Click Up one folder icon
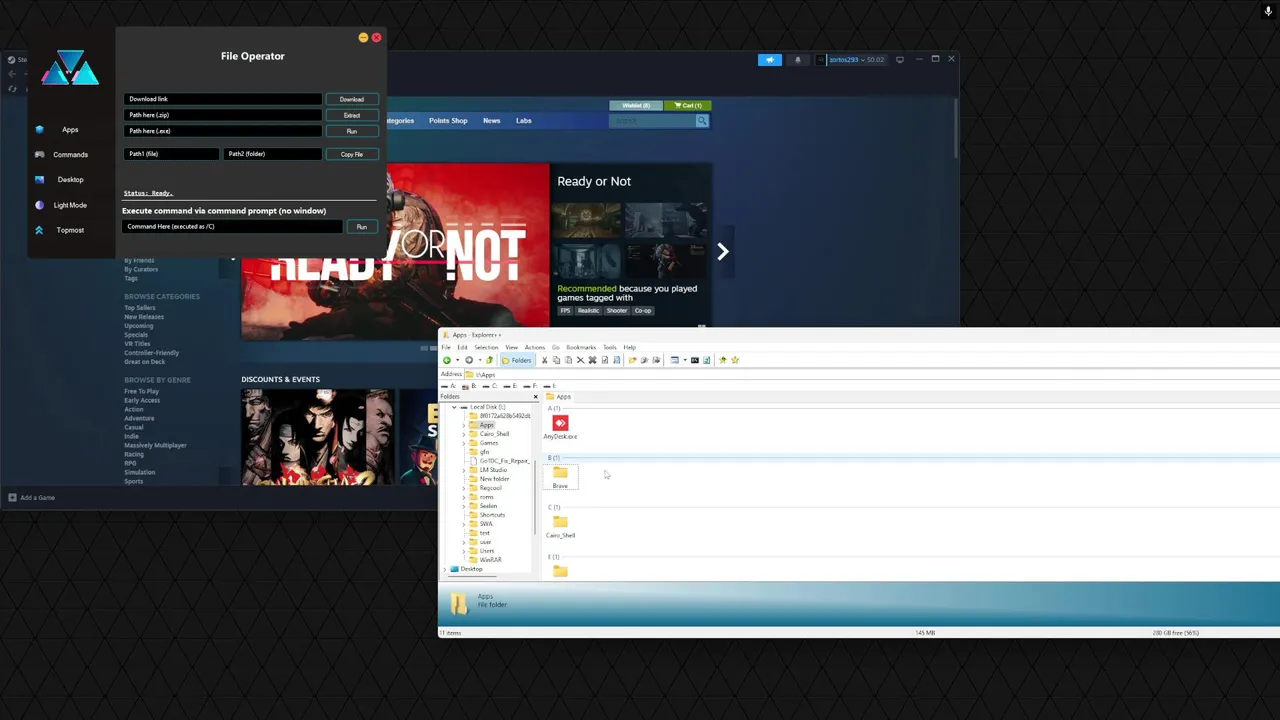 [x=490, y=360]
